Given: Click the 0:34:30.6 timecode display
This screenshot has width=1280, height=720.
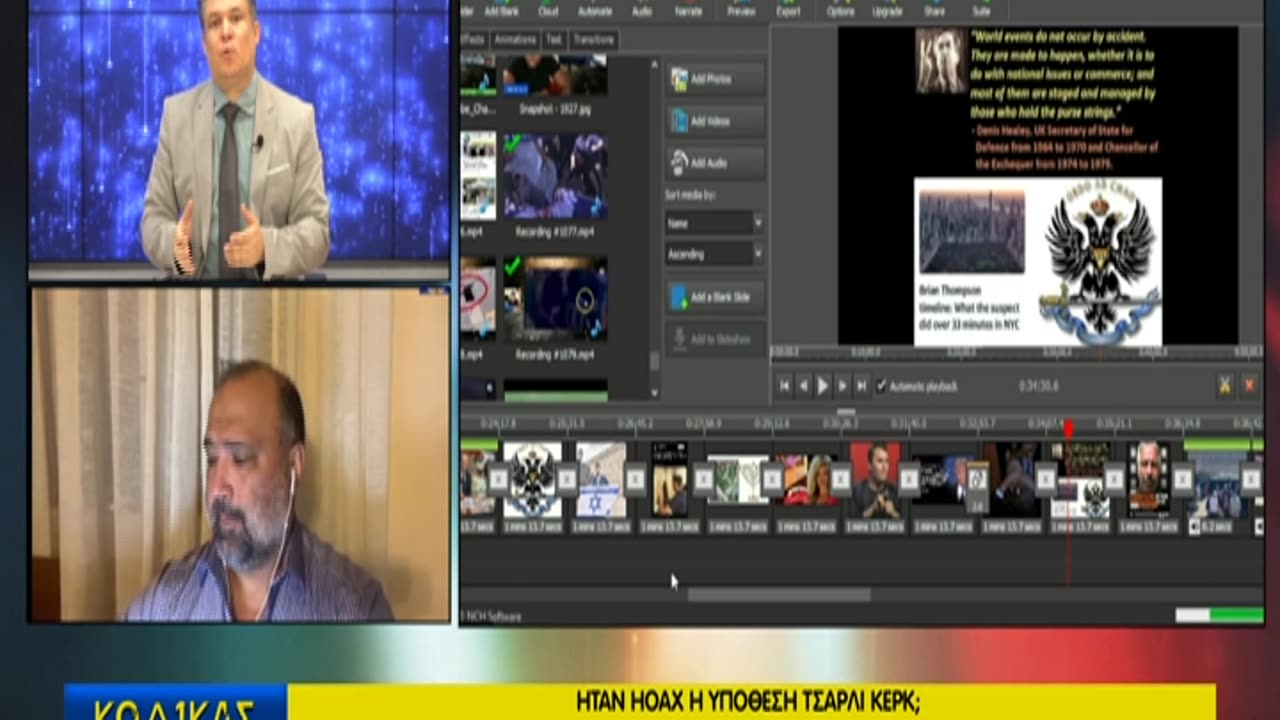Looking at the screenshot, I should pos(1038,385).
